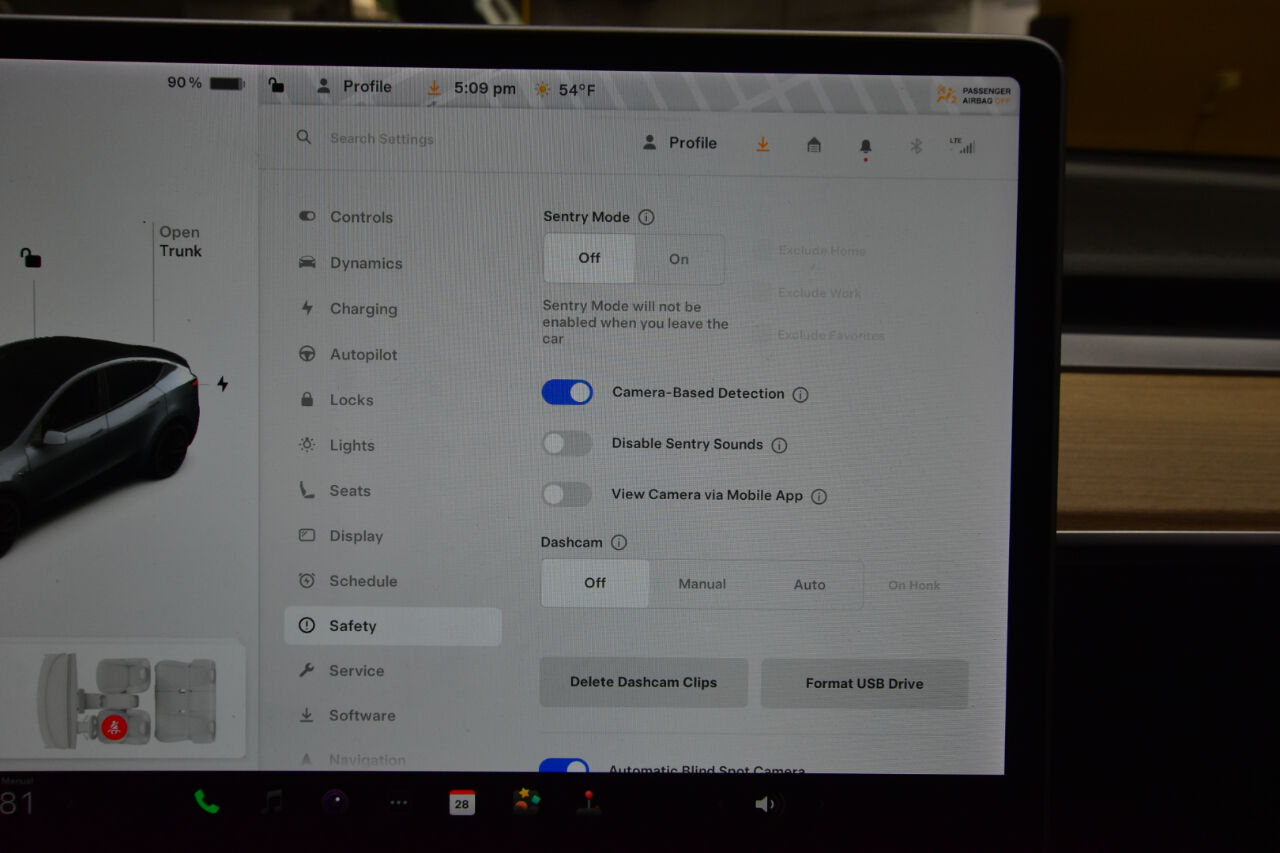Click the magnifier search icon
Viewport: 1280px width, 853px height.
[x=304, y=138]
